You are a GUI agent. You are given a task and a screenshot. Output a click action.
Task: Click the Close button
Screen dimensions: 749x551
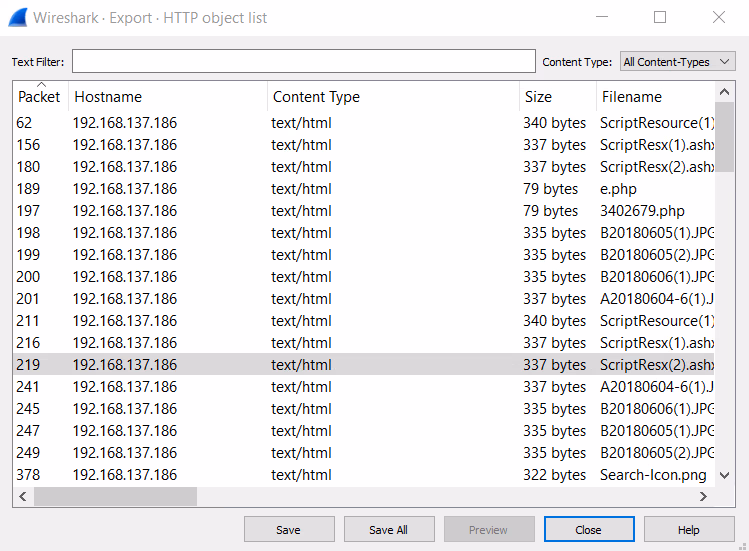(x=589, y=529)
